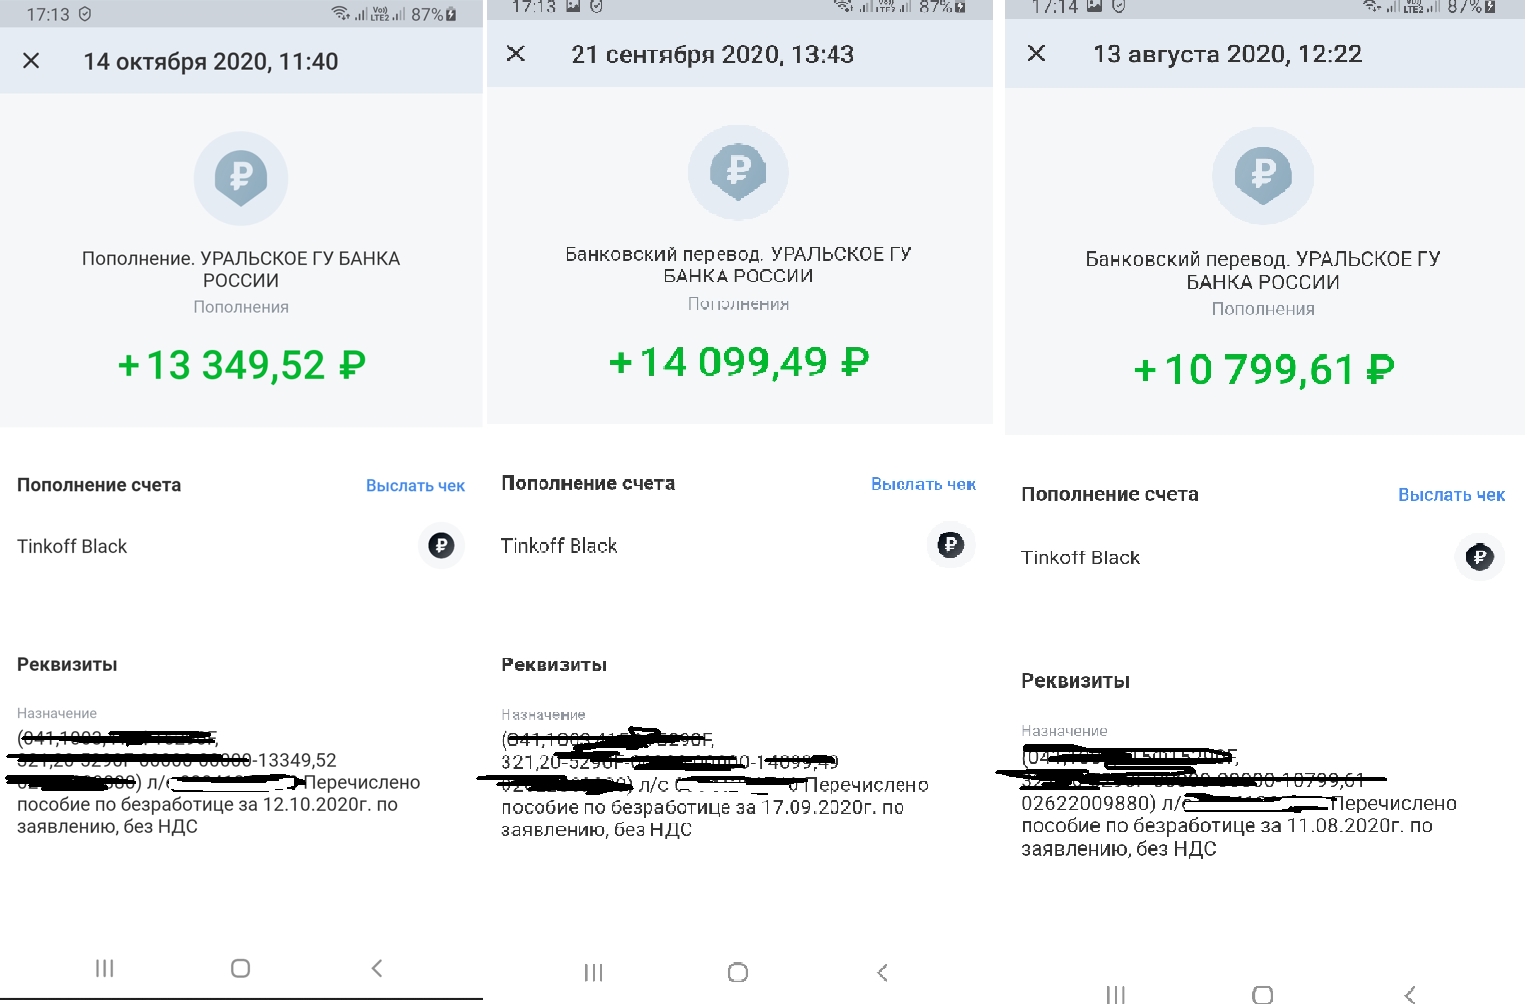Tap Android home button in middle screenshot
Viewport: 1529px width, 1004px height.
[738, 972]
